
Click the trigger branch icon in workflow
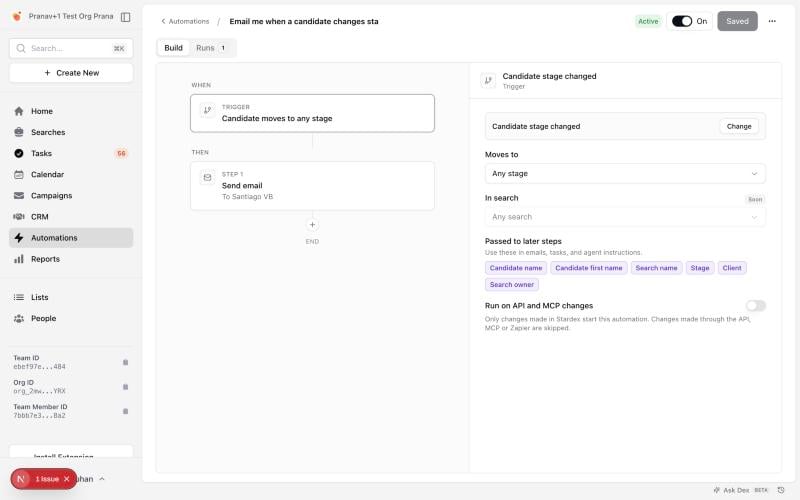tap(207, 110)
